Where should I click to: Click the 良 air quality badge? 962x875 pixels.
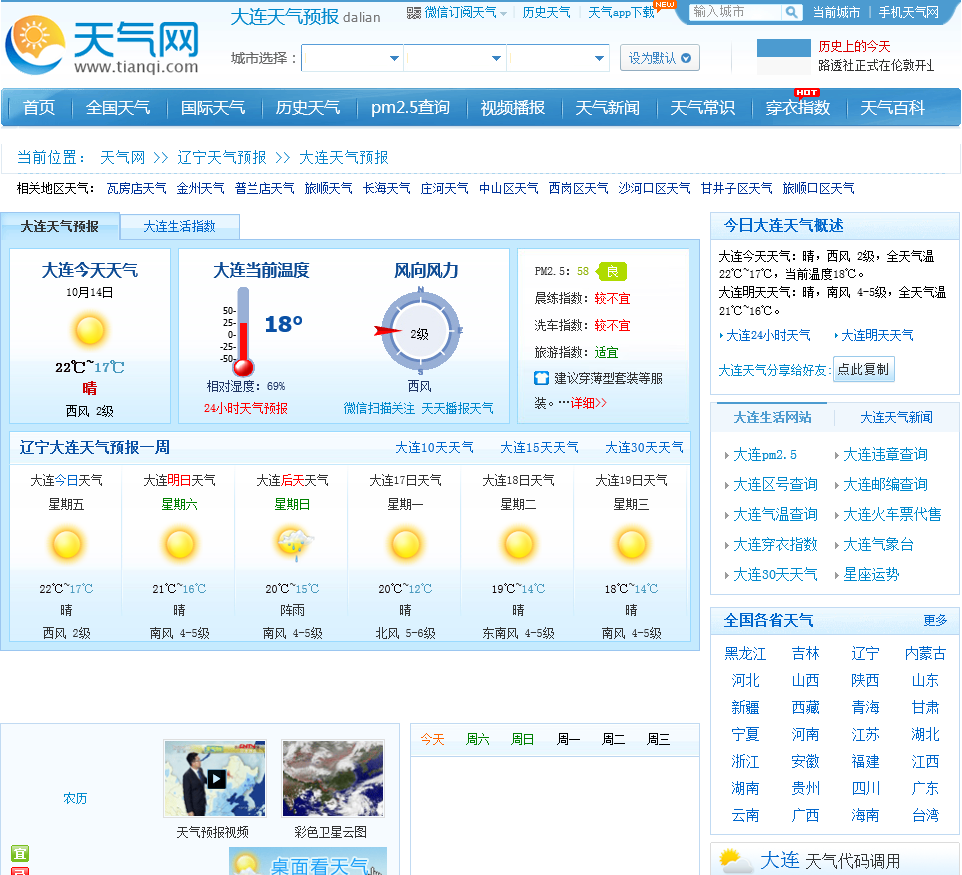612,271
